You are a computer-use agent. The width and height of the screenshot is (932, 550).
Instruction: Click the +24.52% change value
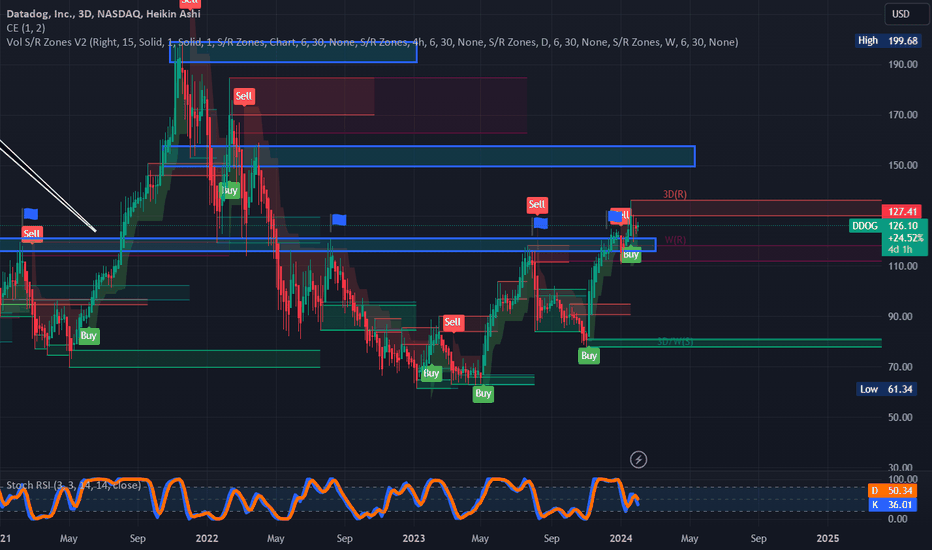pos(906,238)
